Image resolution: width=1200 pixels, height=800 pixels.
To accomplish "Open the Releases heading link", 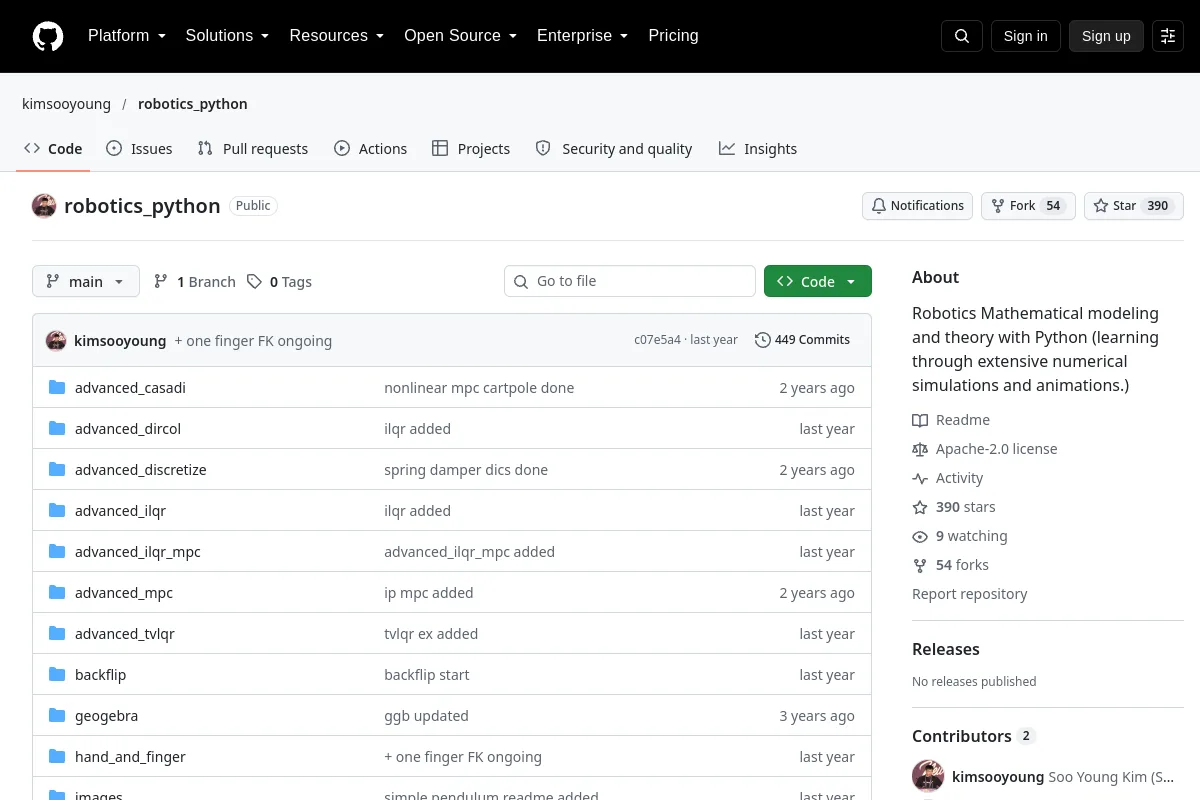I will pos(946,649).
